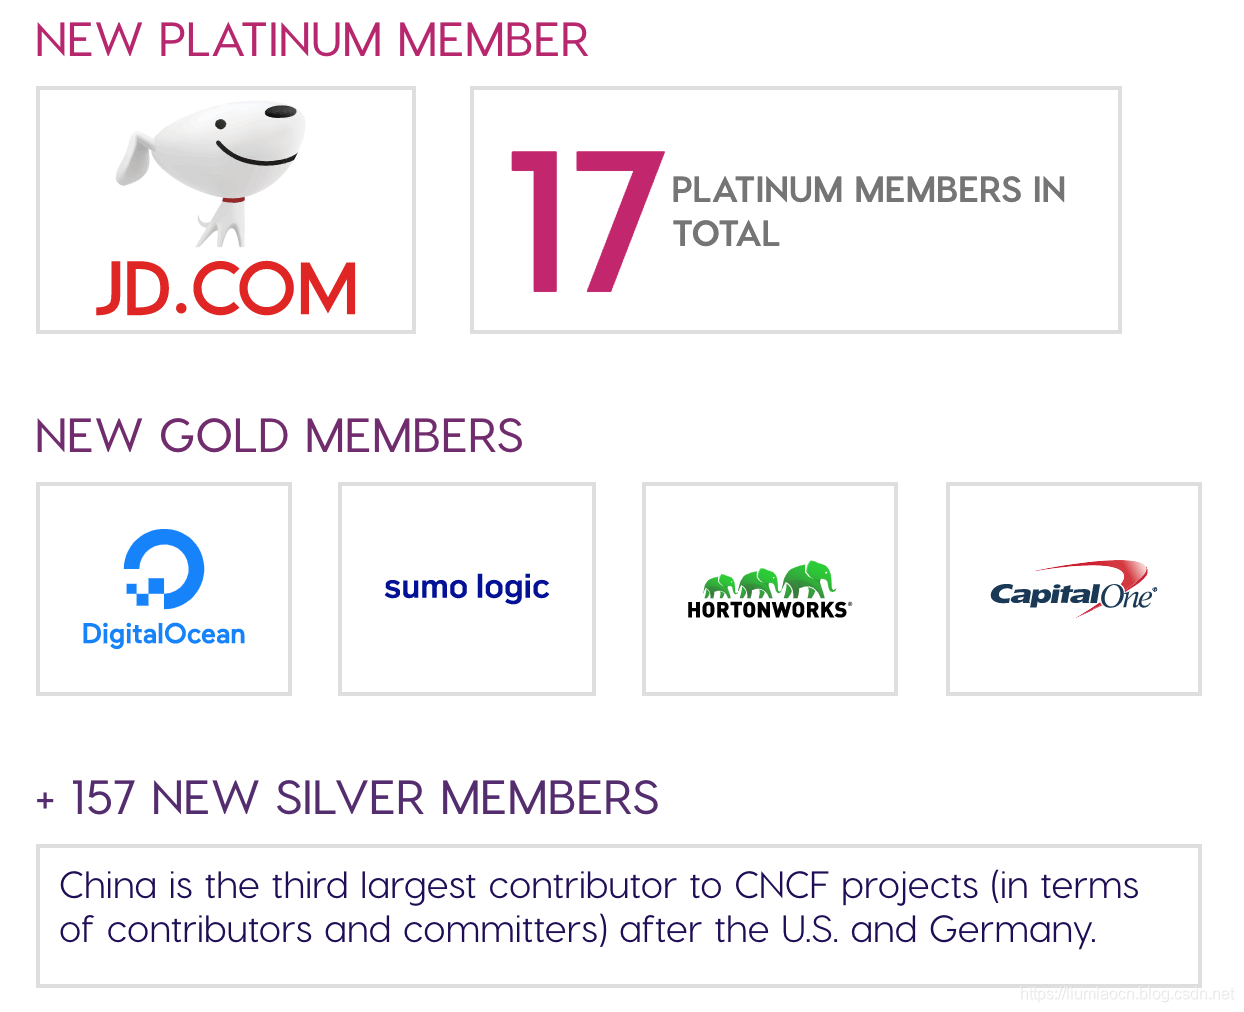This screenshot has height=1012, width=1244.
Task: Click the New Platinum Member heading
Action: [312, 41]
